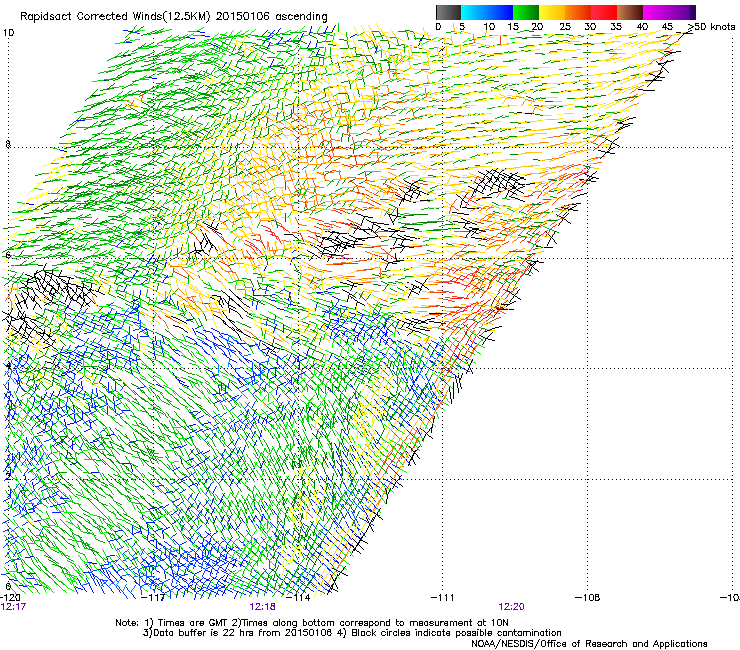Click the chart title 'Rapidscat Corrected Winds(12.5KM)'

pyautogui.click(x=116, y=17)
